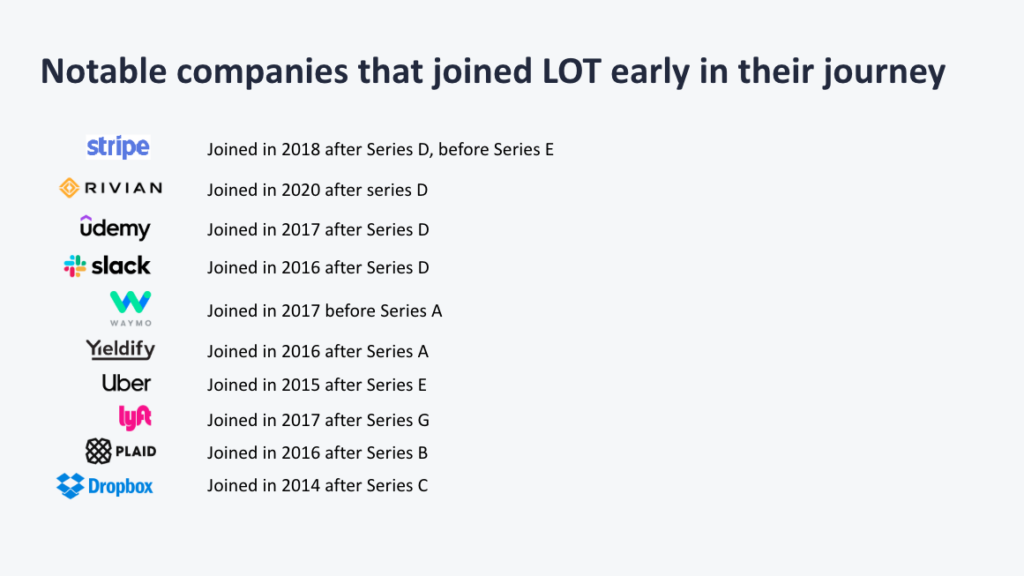Click the slide title heading text
Image resolution: width=1024 pixels, height=576 pixels.
coord(492,72)
